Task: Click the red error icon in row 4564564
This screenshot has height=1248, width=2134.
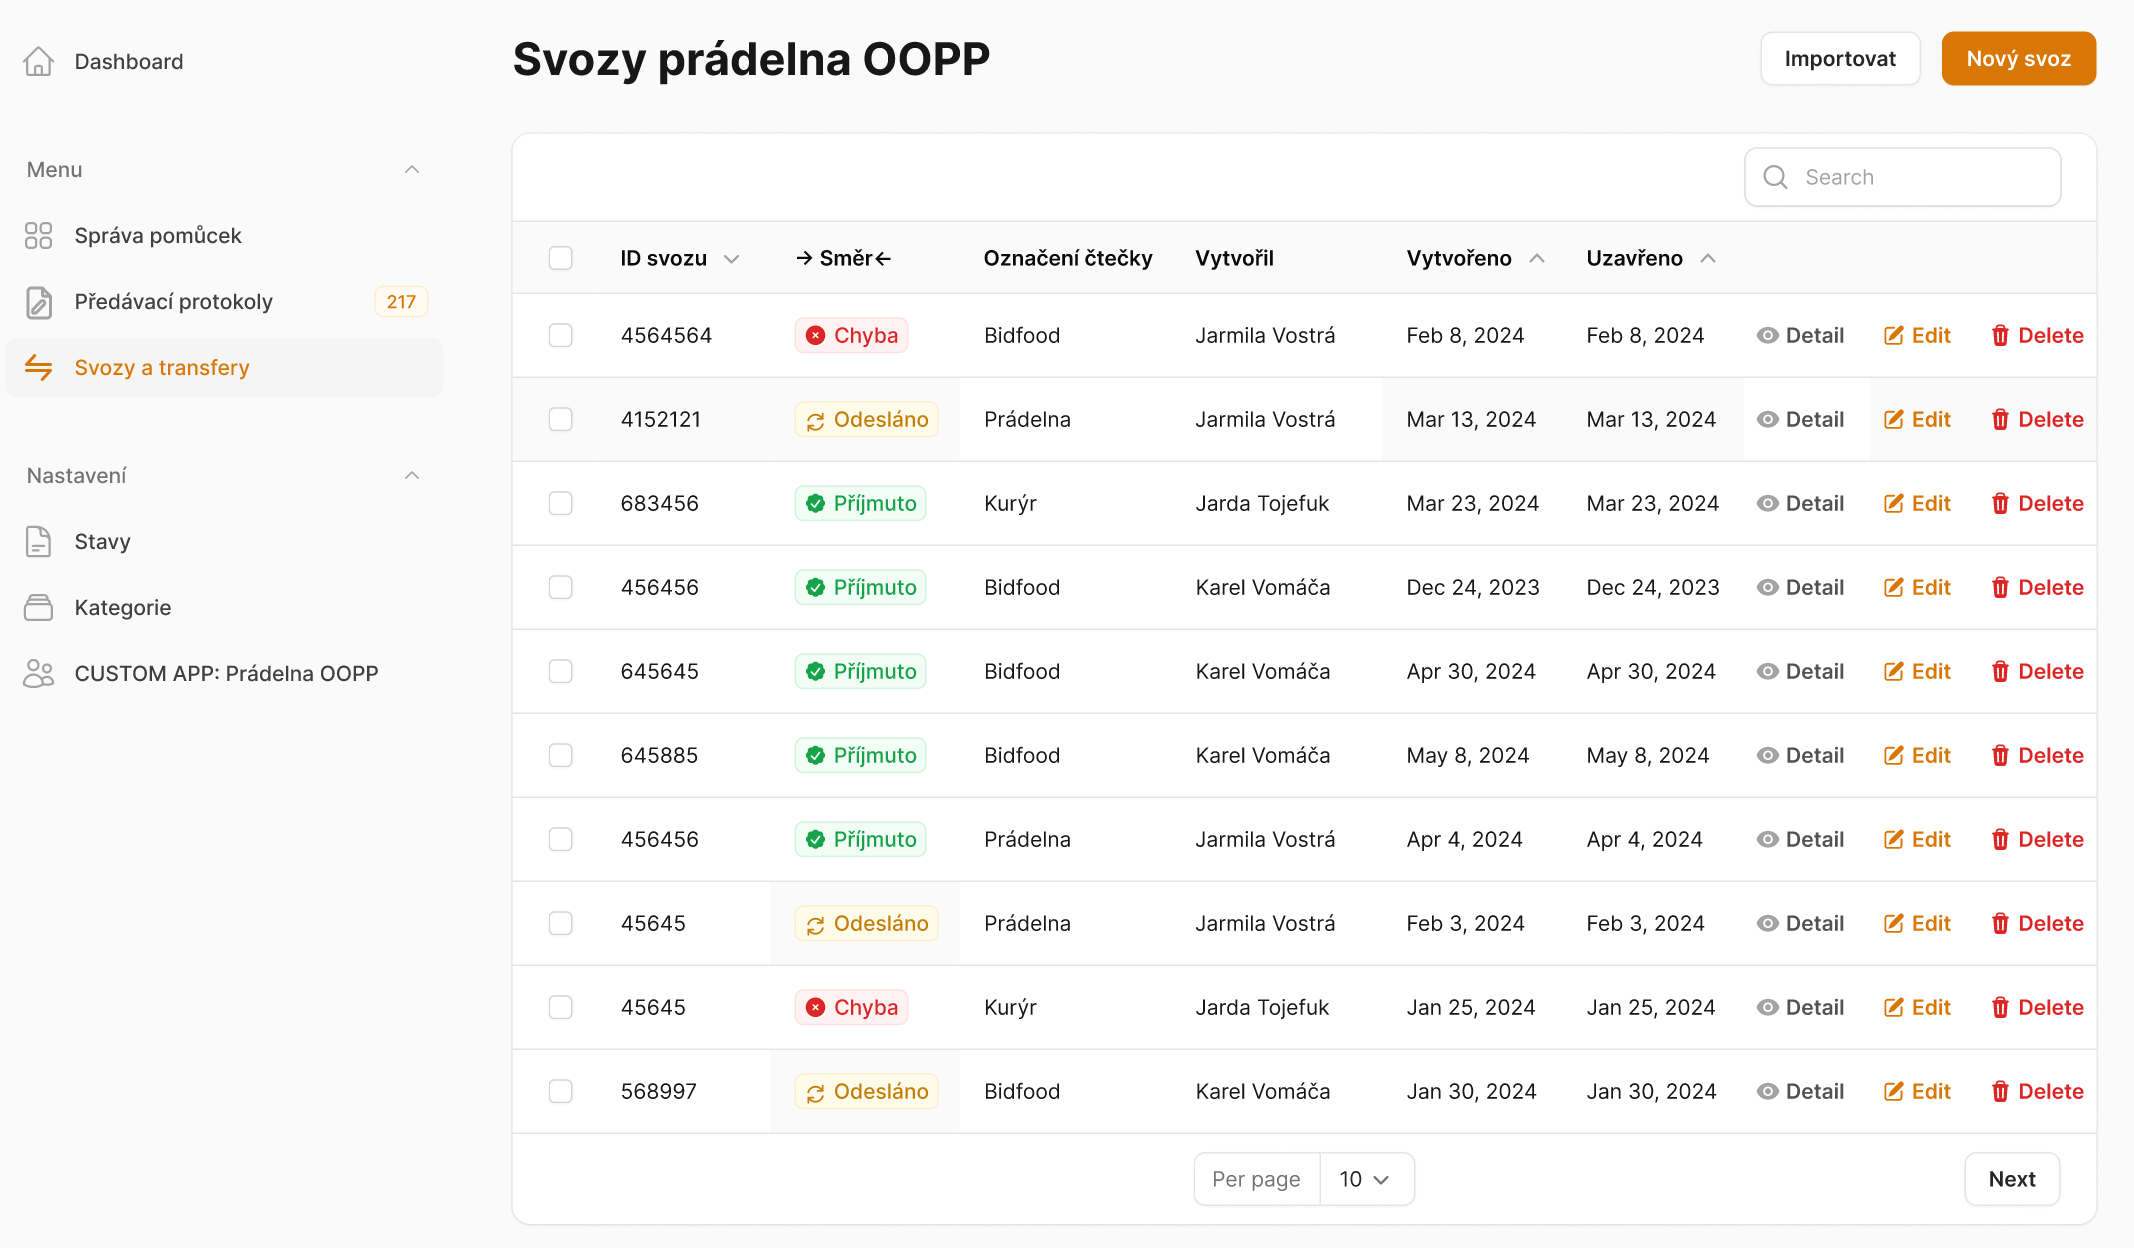Action: pos(815,335)
